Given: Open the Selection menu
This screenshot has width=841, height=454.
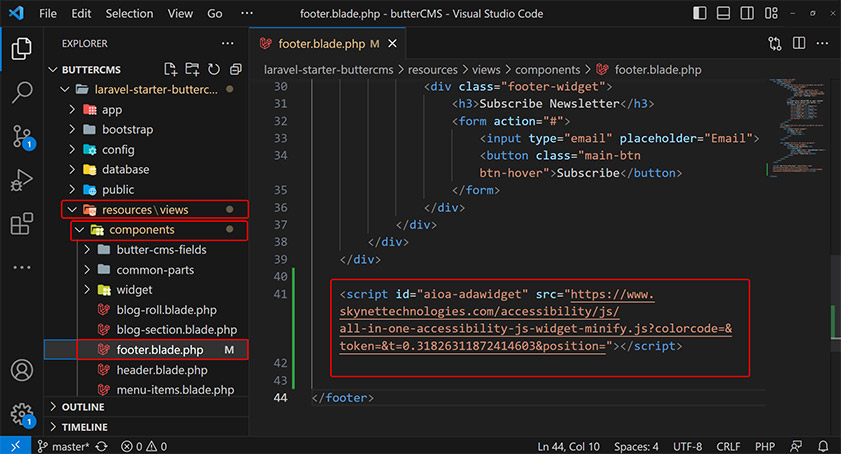Looking at the screenshot, I should [x=129, y=14].
